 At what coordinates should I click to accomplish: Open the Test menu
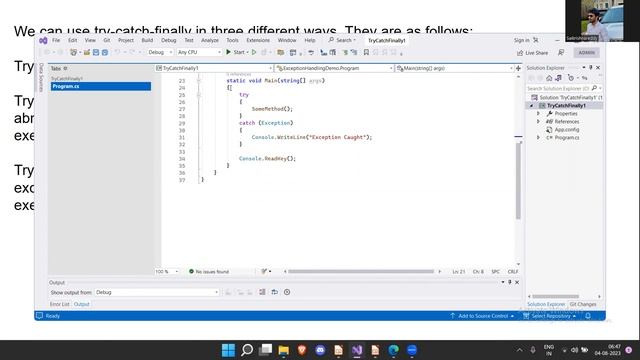(x=189, y=40)
